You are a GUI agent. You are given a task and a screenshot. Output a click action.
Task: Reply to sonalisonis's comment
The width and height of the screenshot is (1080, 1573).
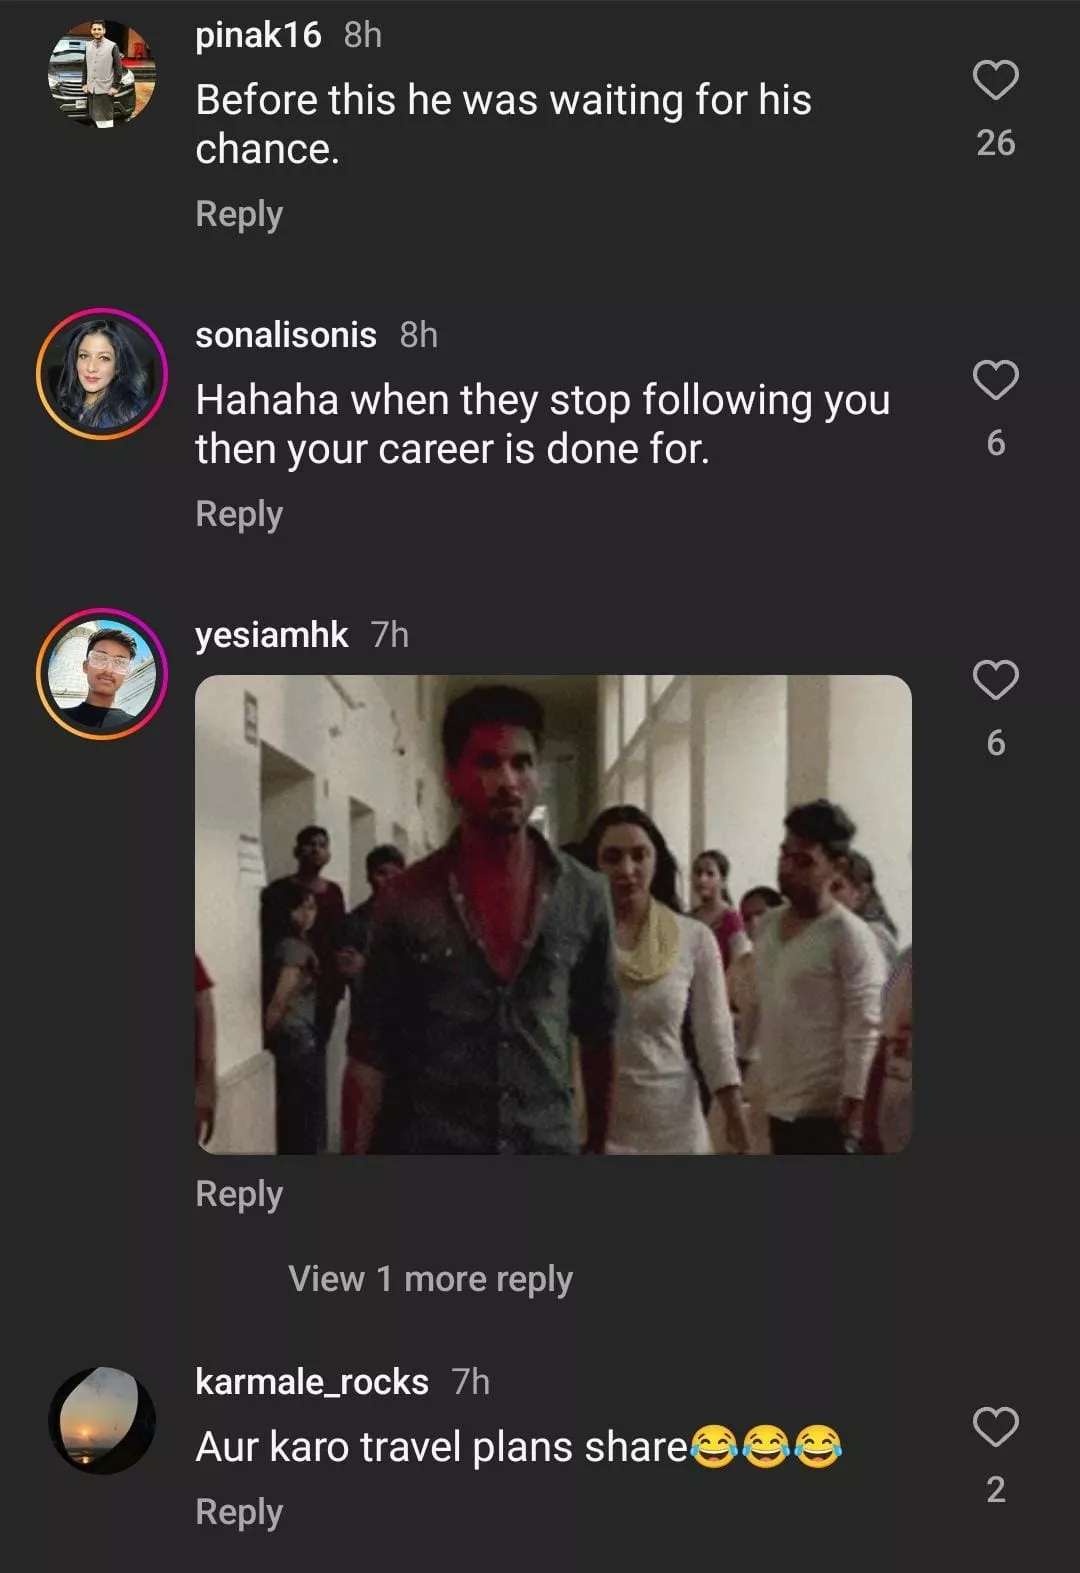(239, 514)
